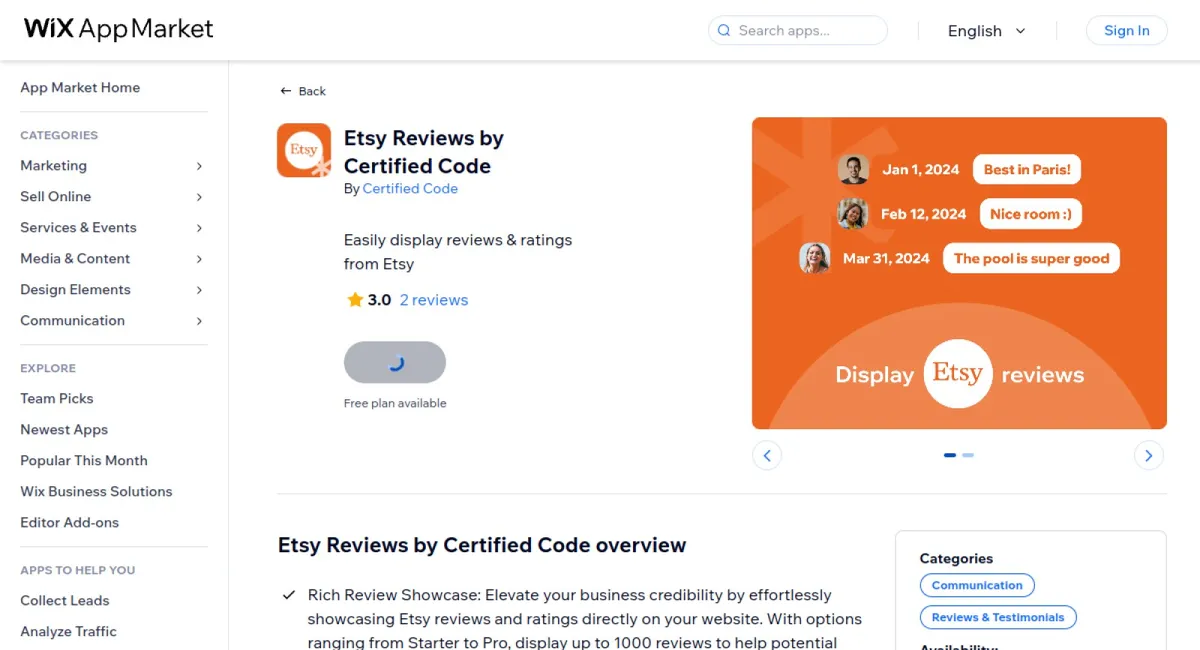This screenshot has width=1200, height=650.
Task: Click the round Etsy logo in banner
Action: (958, 374)
